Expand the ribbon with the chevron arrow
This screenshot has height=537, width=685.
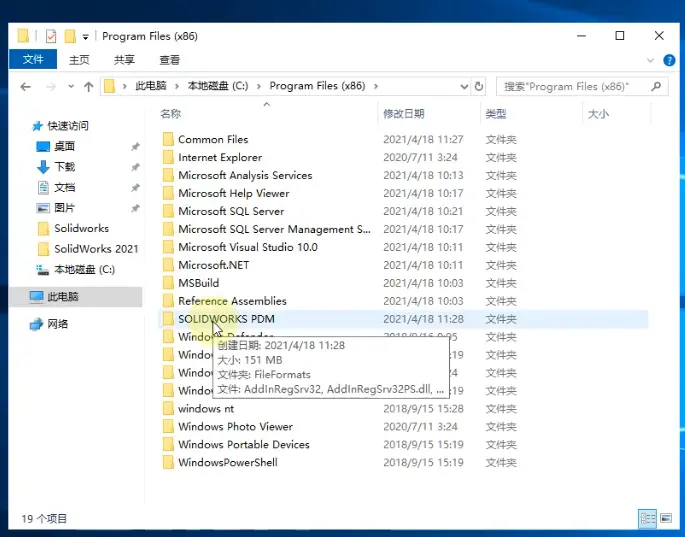[650, 60]
